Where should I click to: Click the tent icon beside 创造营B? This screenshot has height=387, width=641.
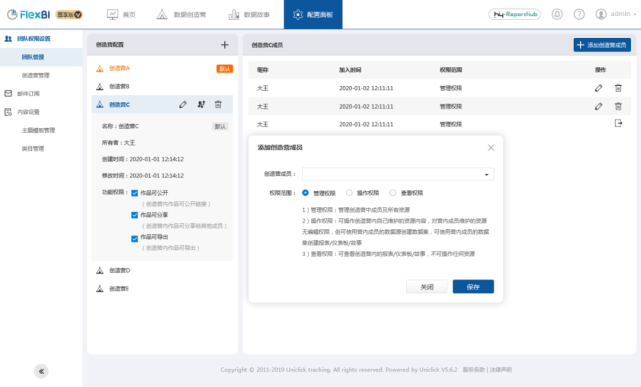pos(100,87)
